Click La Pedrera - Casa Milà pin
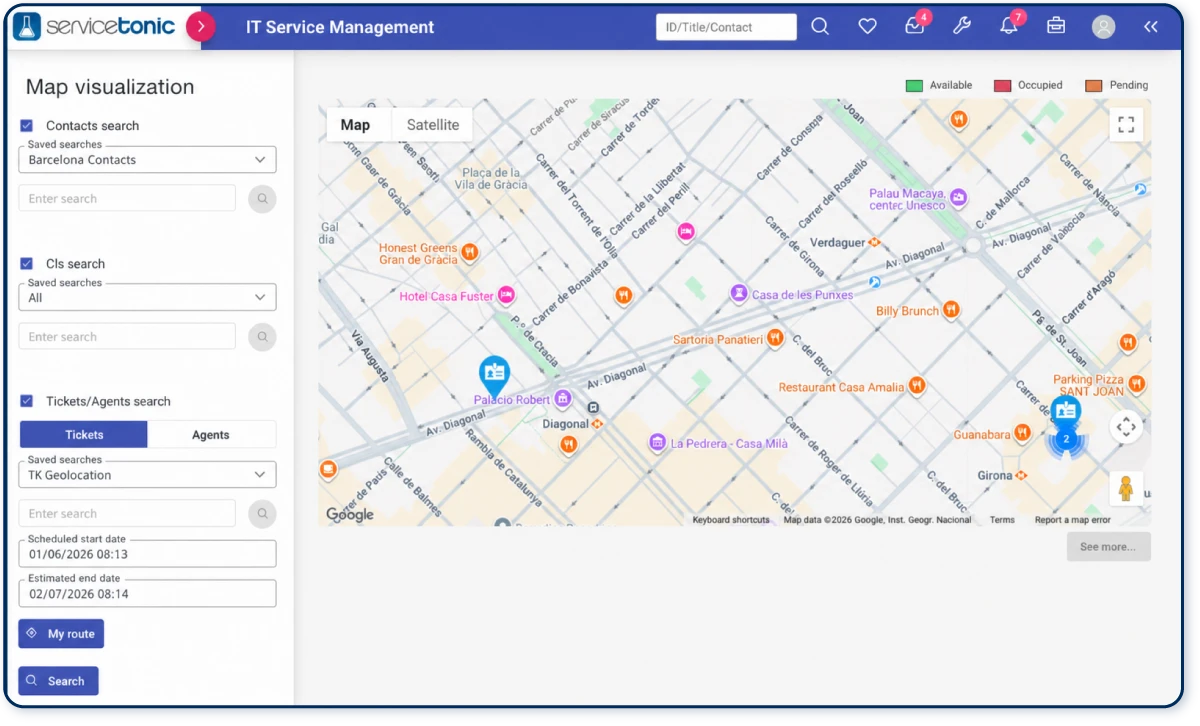Screen dimensions: 1200x726 (x=657, y=442)
